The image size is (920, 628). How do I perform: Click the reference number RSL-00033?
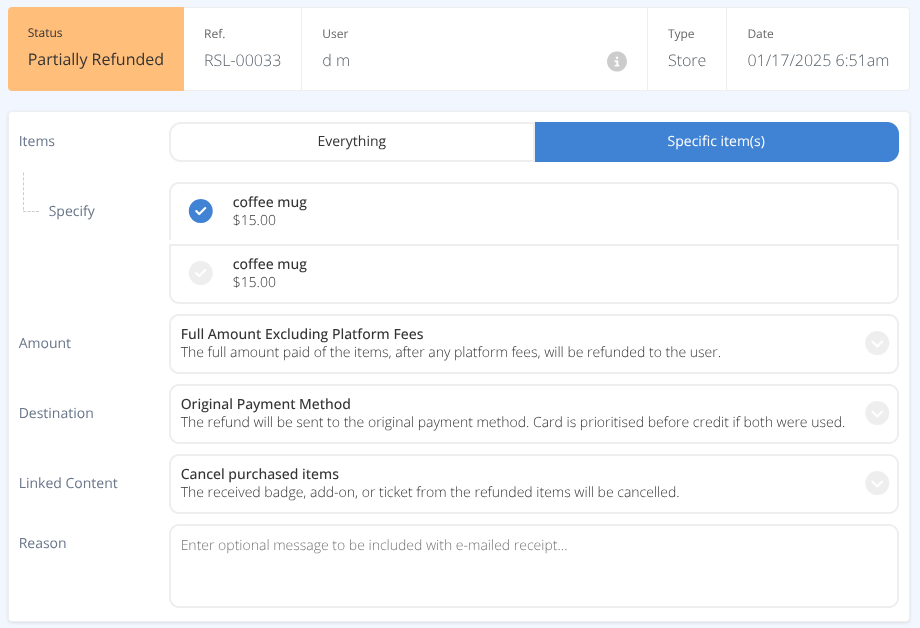(242, 61)
